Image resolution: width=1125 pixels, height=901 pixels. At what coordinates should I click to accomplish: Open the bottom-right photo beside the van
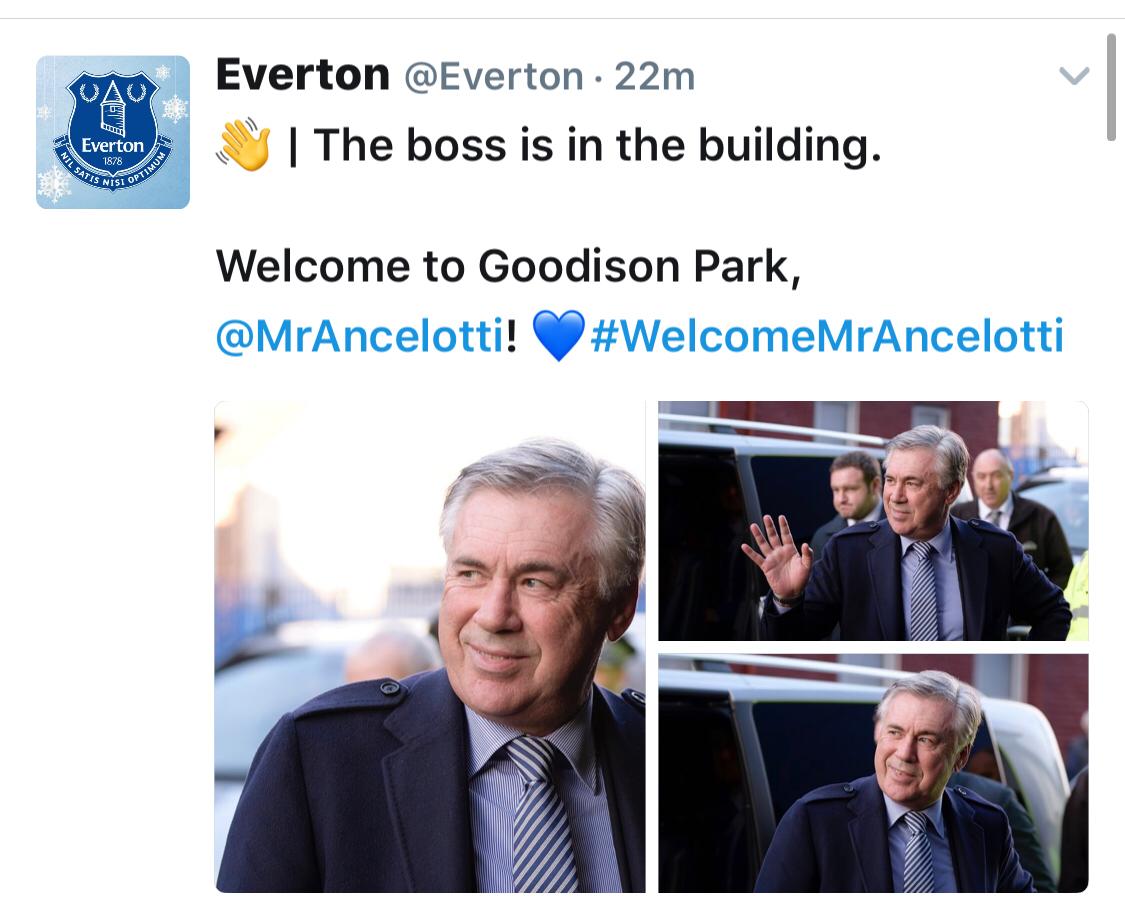872,772
